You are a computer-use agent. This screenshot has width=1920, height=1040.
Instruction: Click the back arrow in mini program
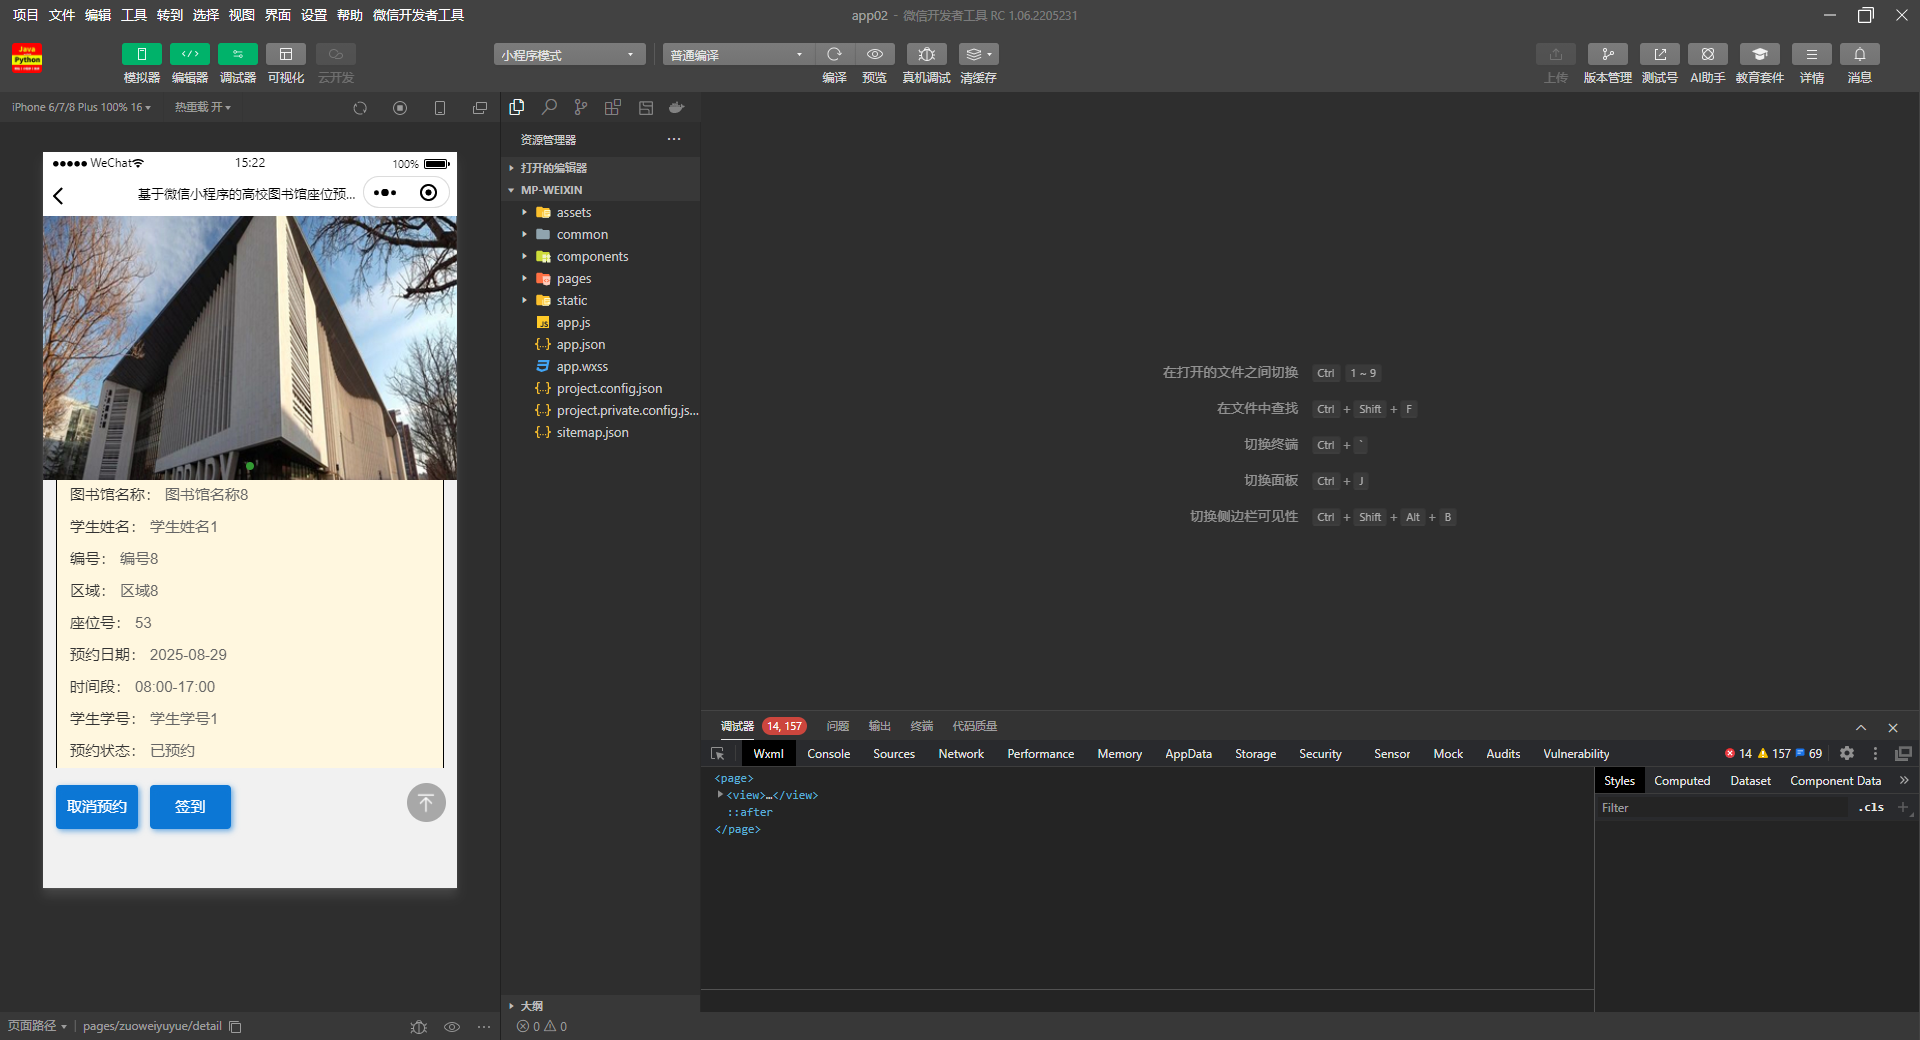[x=58, y=195]
